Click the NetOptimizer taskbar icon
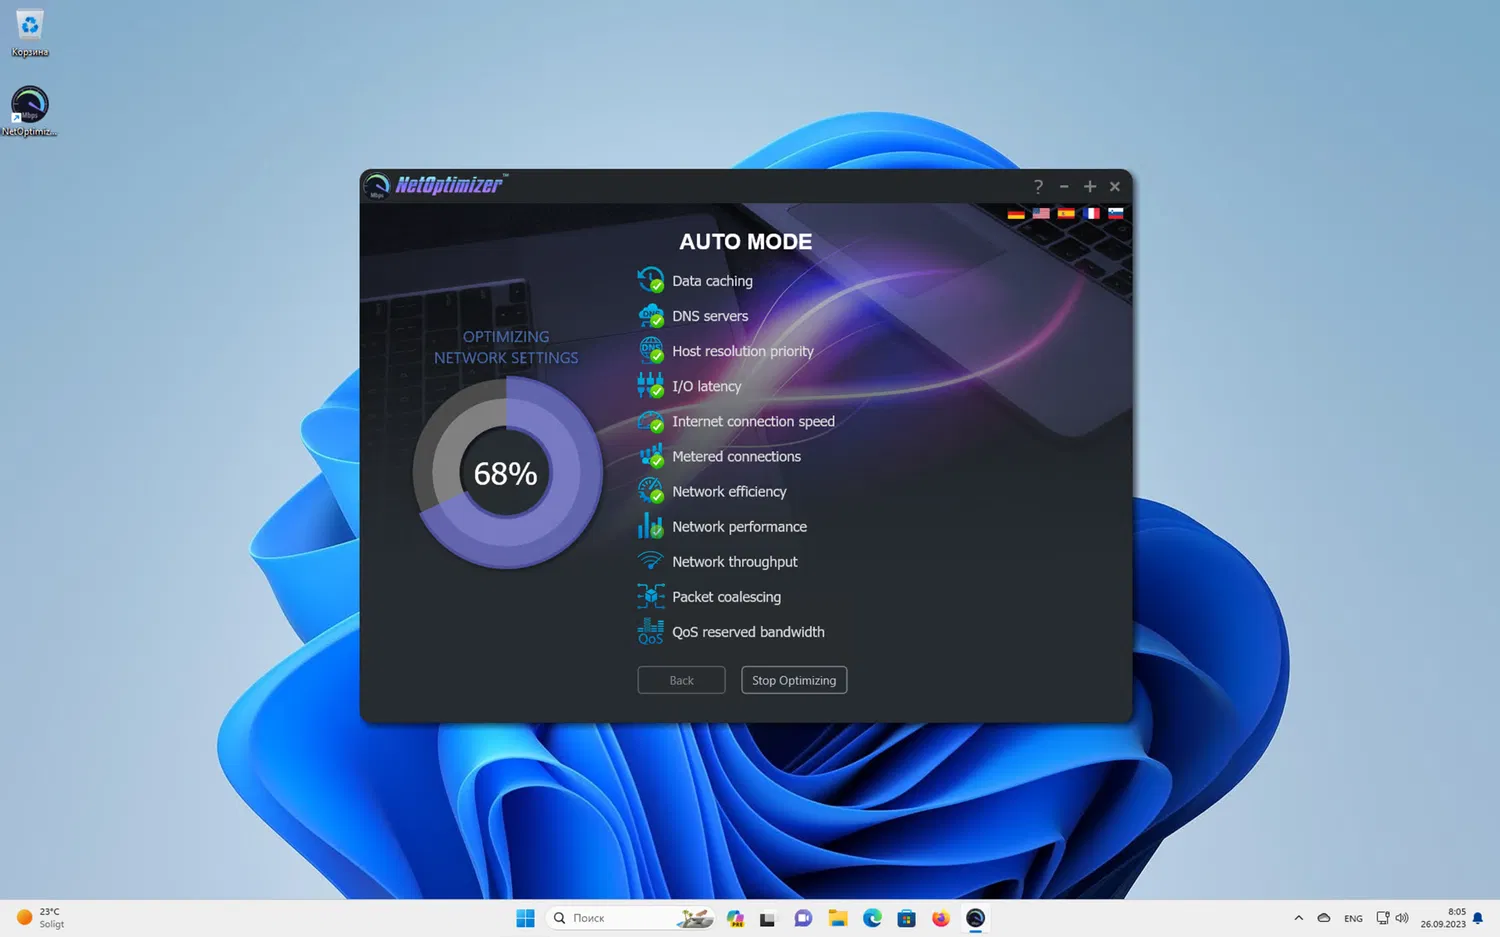Image resolution: width=1500 pixels, height=937 pixels. pyautogui.click(x=975, y=918)
